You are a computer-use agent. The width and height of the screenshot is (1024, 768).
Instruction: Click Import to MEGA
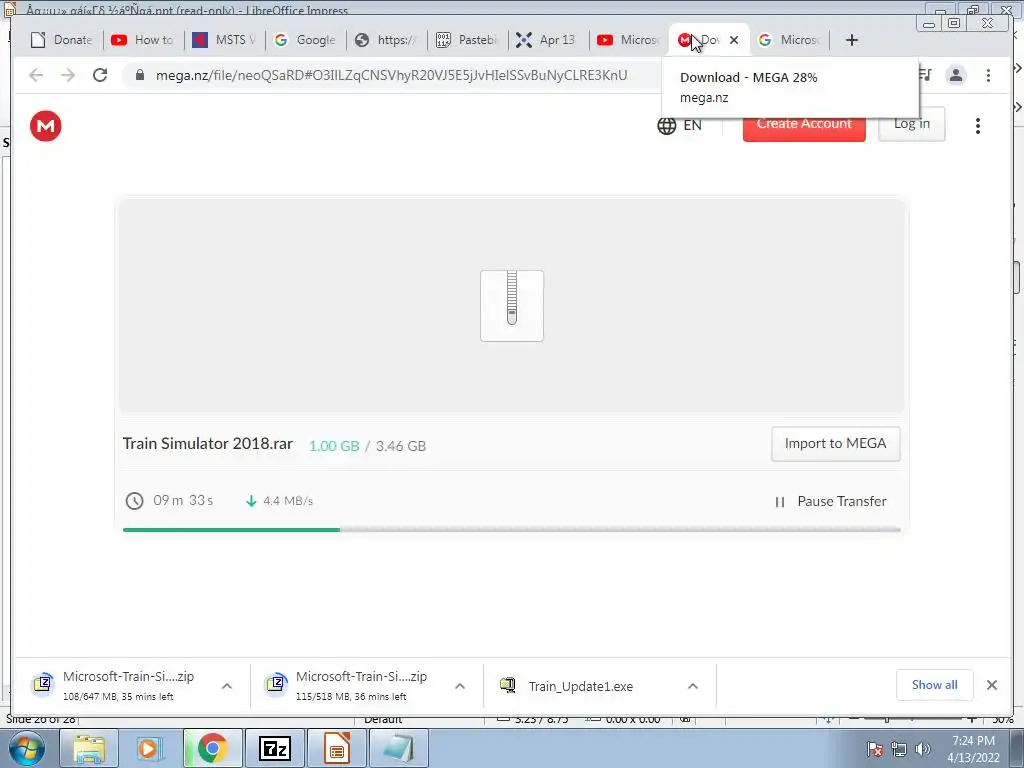click(x=835, y=444)
